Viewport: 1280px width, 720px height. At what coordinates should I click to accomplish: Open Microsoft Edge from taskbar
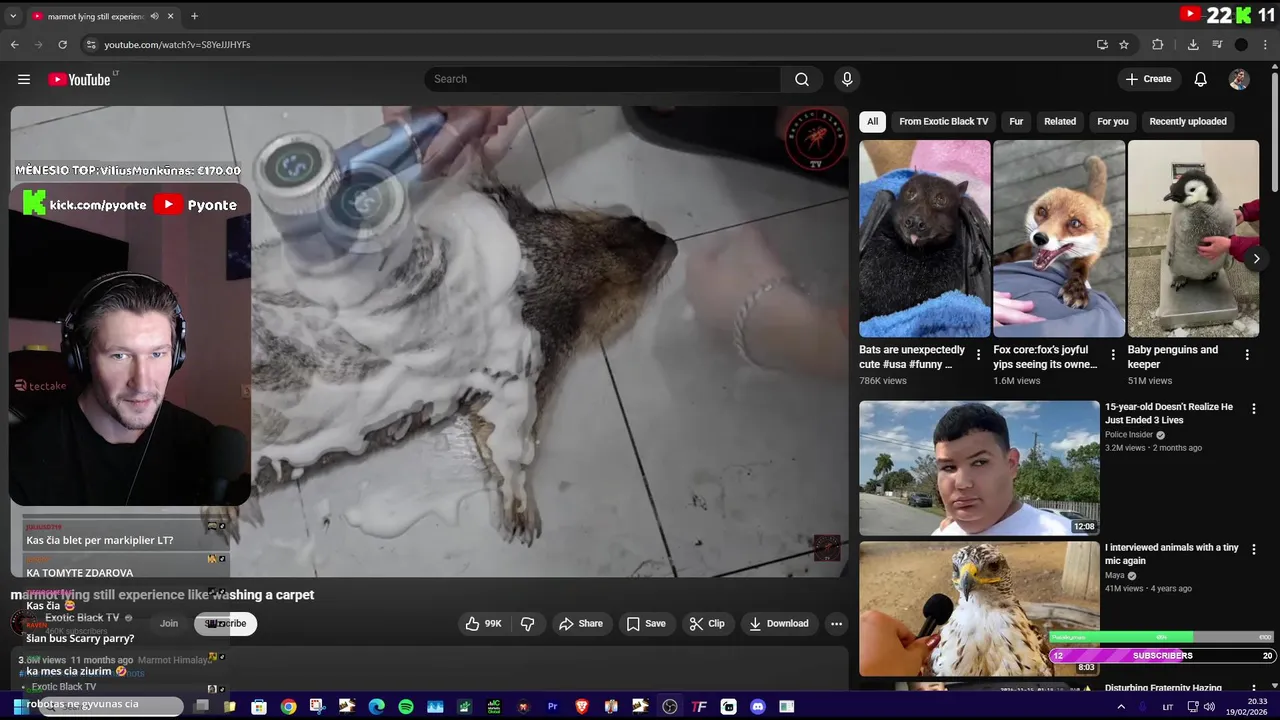pos(376,706)
